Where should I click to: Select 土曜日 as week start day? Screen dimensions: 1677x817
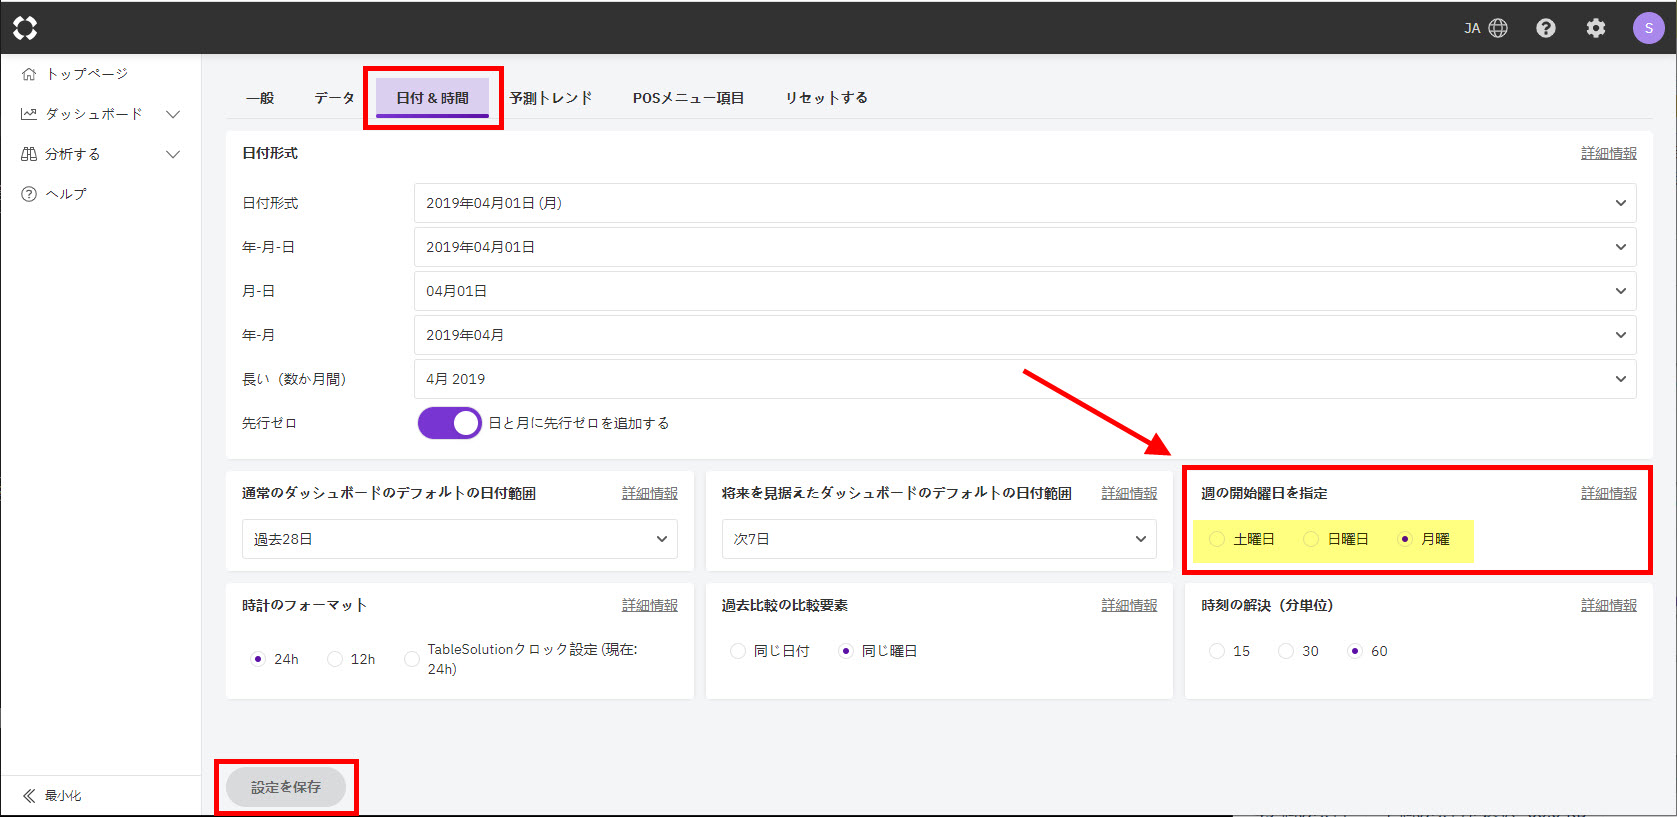(1217, 539)
